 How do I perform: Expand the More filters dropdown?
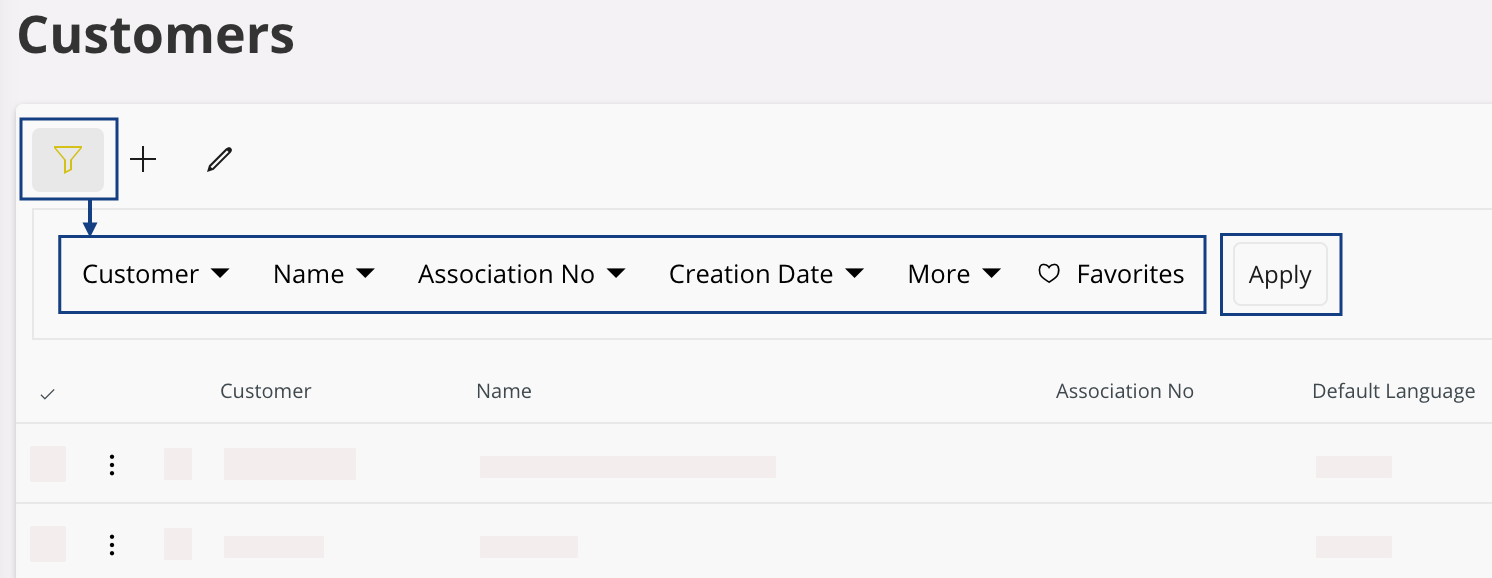[x=953, y=274]
